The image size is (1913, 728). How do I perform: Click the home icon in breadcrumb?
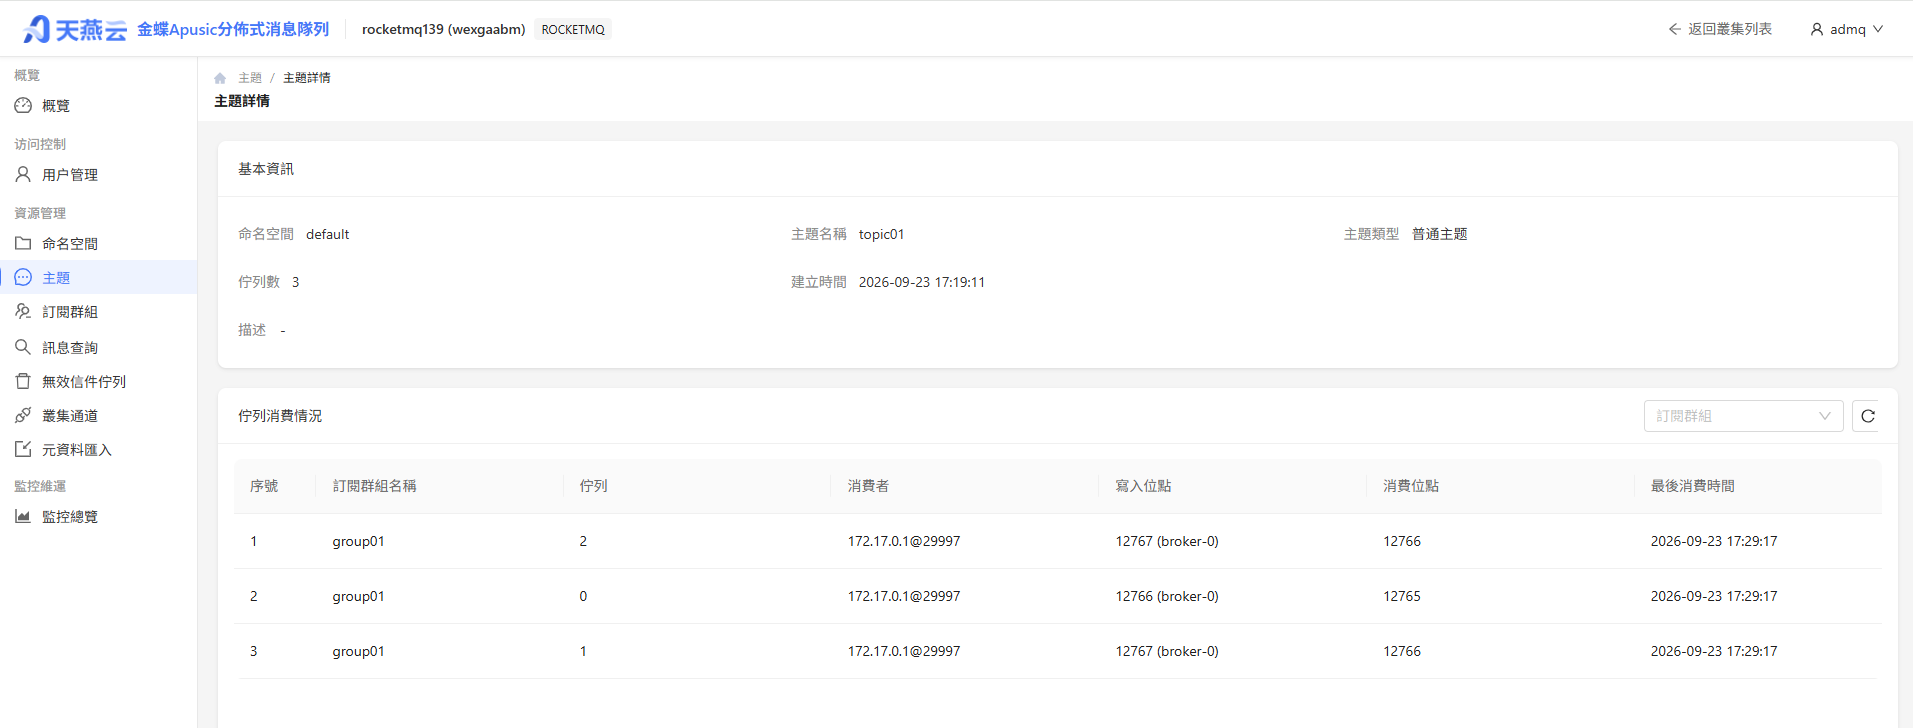click(220, 78)
